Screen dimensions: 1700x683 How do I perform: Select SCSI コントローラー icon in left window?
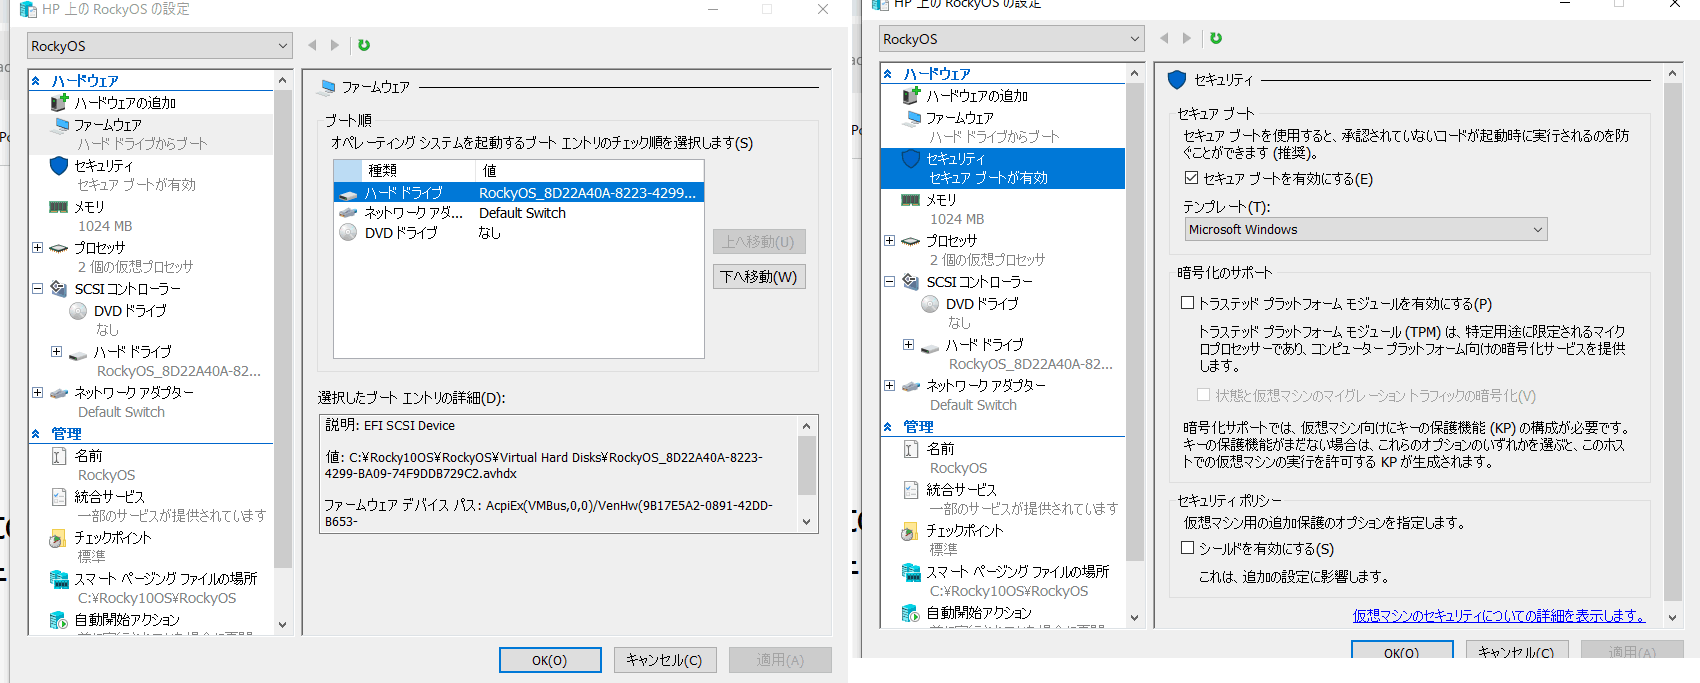click(59, 289)
